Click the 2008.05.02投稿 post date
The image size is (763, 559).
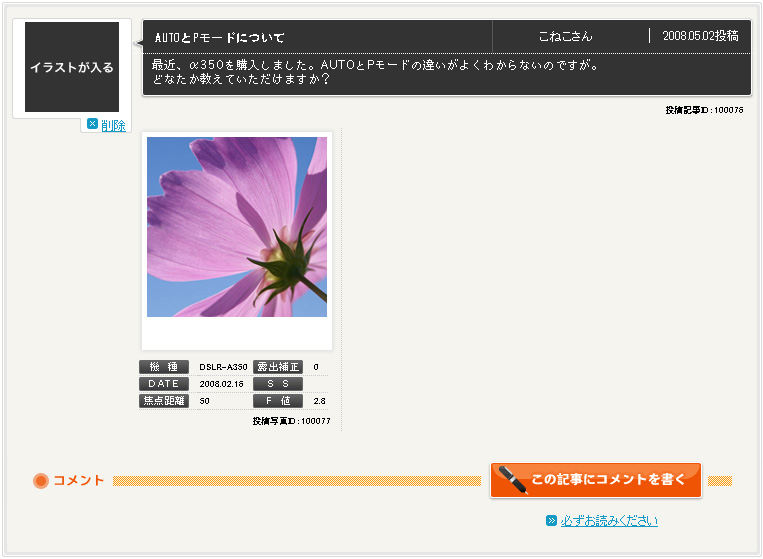[x=700, y=36]
